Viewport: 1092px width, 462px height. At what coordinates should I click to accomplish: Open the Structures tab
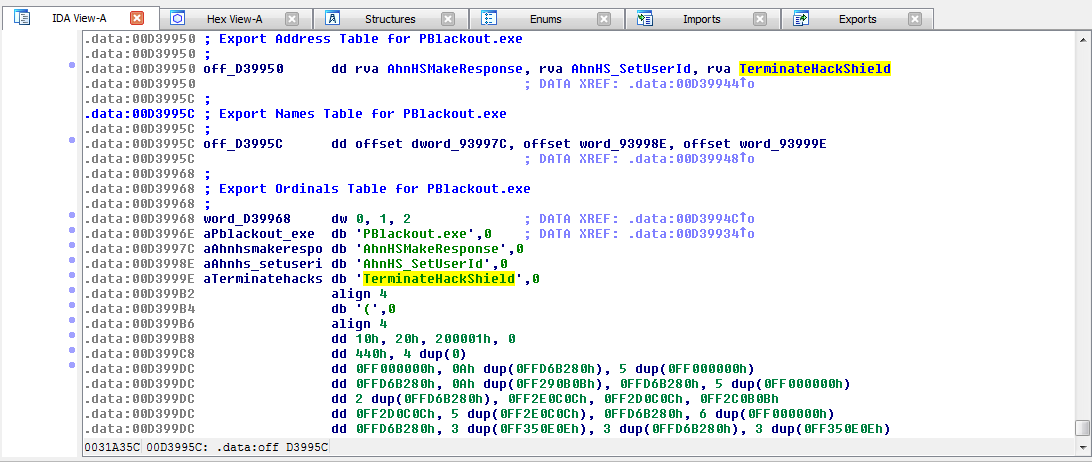390,19
